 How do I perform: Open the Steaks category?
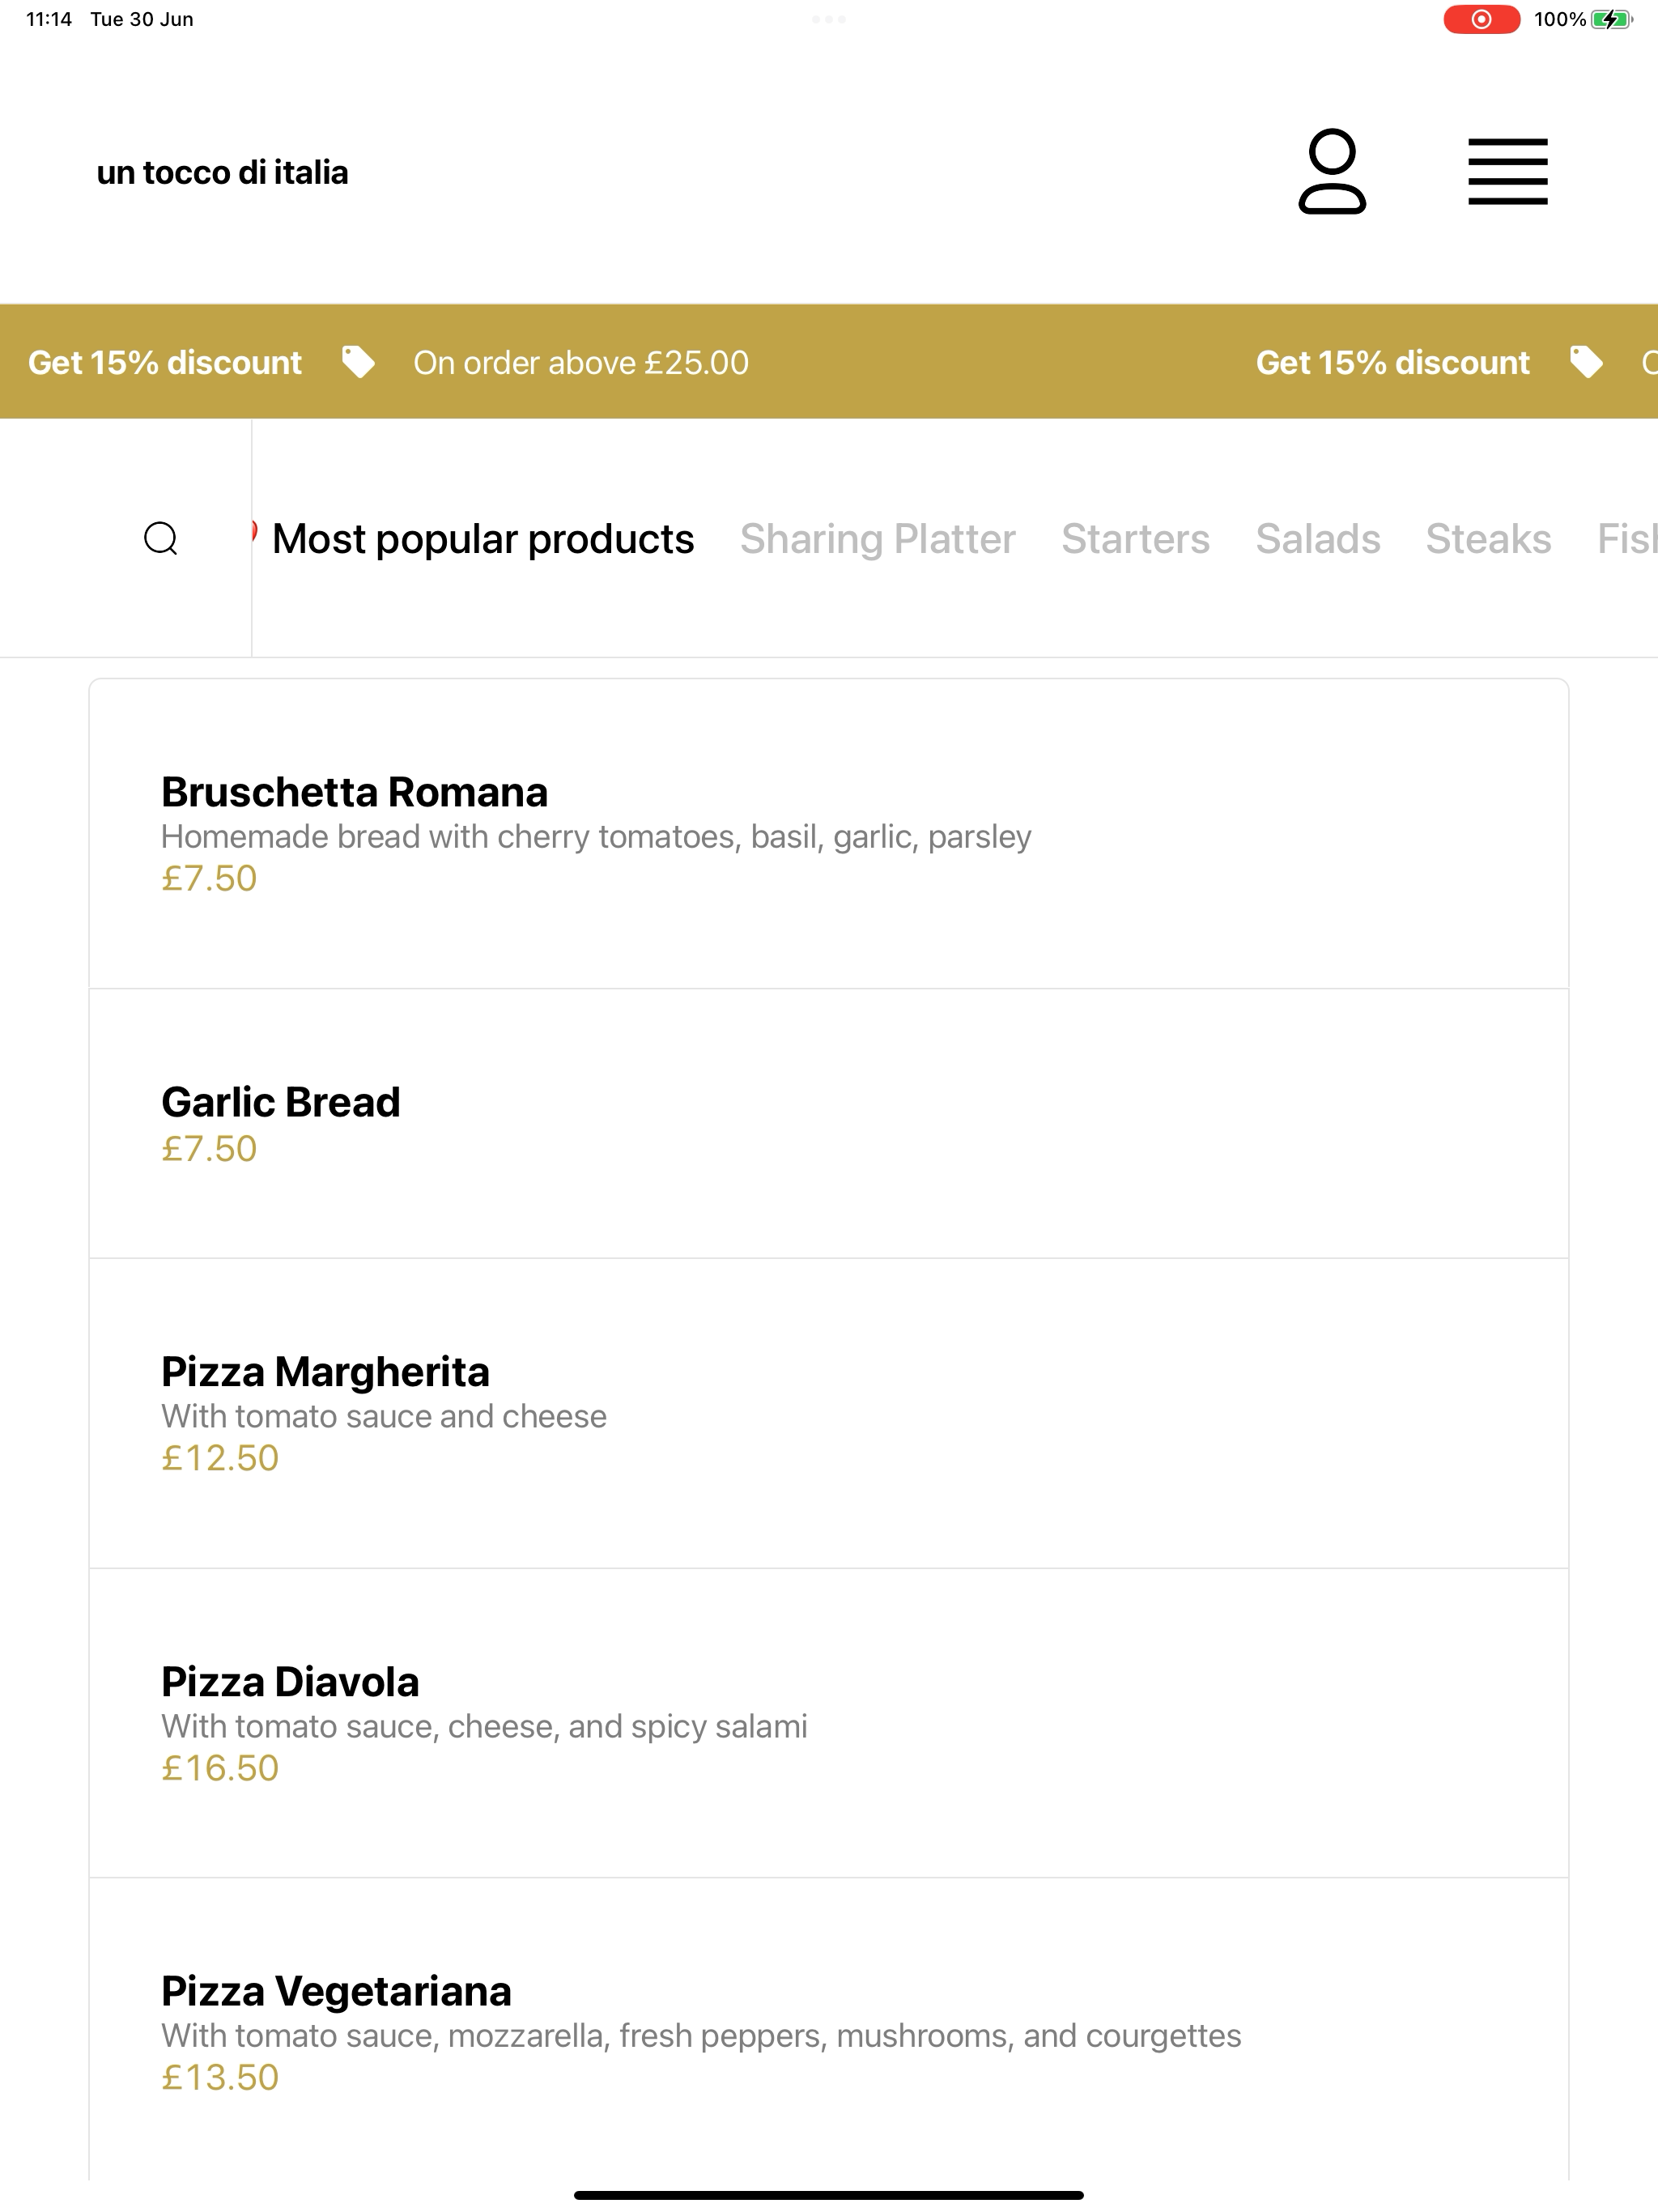1489,539
